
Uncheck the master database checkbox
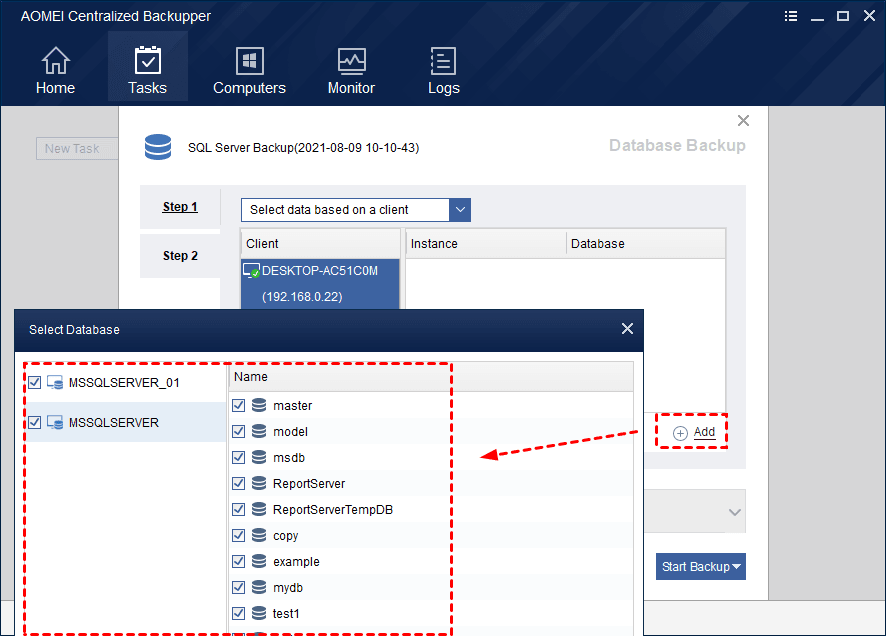[x=238, y=405]
